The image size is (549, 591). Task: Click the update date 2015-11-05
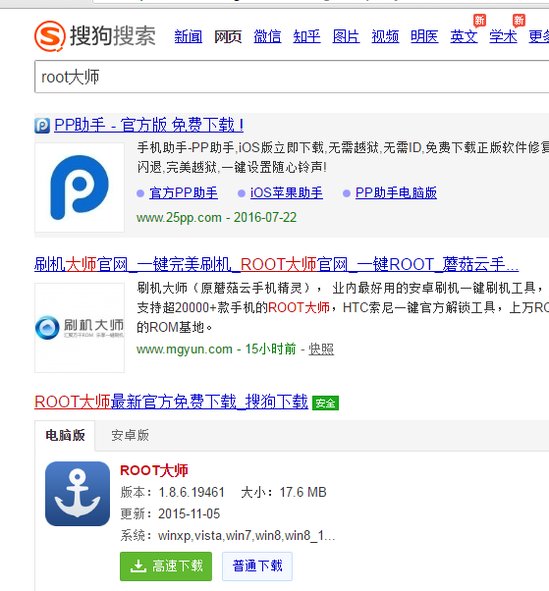click(189, 514)
